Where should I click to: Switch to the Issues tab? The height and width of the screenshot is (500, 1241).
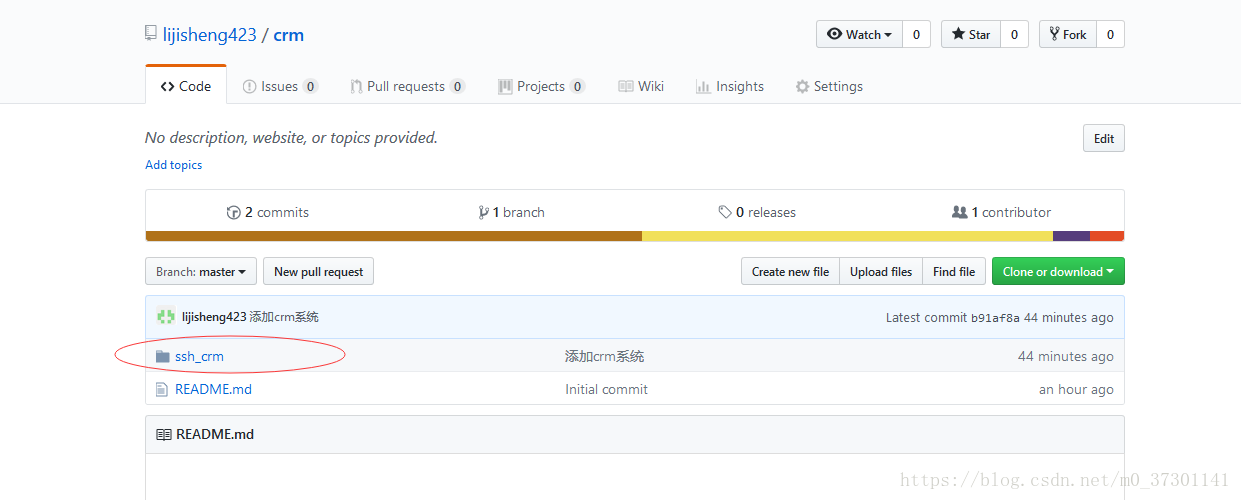280,86
